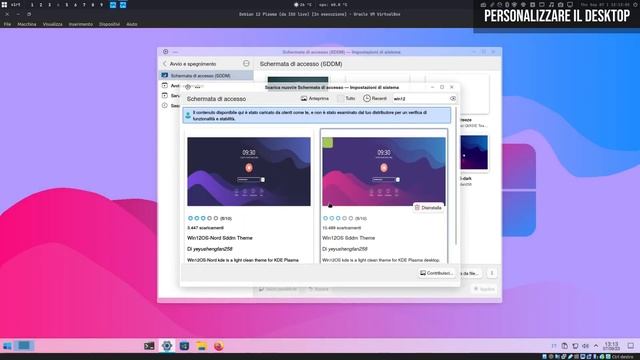The width and height of the screenshot is (640, 360).
Task: Open the VirtualBox Aiuto menu
Action: tap(132, 24)
